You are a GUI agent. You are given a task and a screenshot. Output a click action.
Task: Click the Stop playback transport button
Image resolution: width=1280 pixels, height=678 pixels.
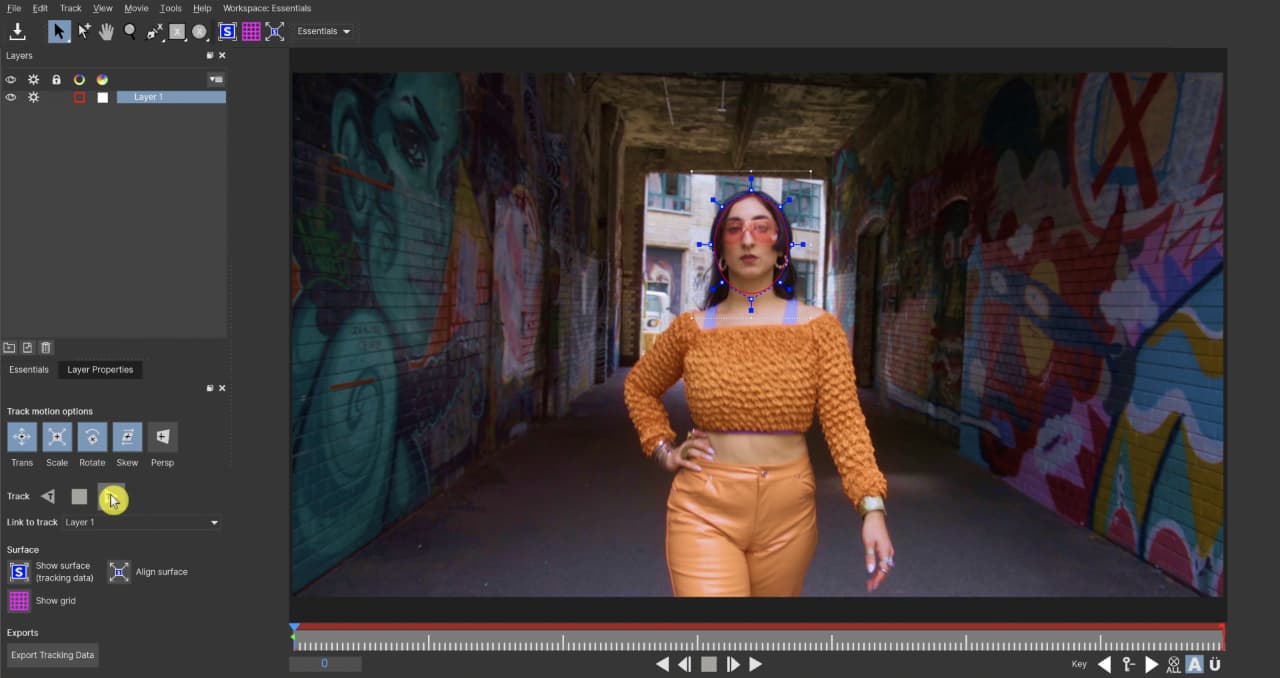click(x=709, y=664)
